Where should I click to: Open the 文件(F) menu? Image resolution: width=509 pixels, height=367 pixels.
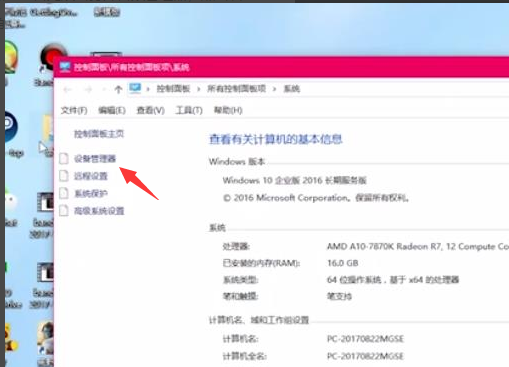coord(74,110)
